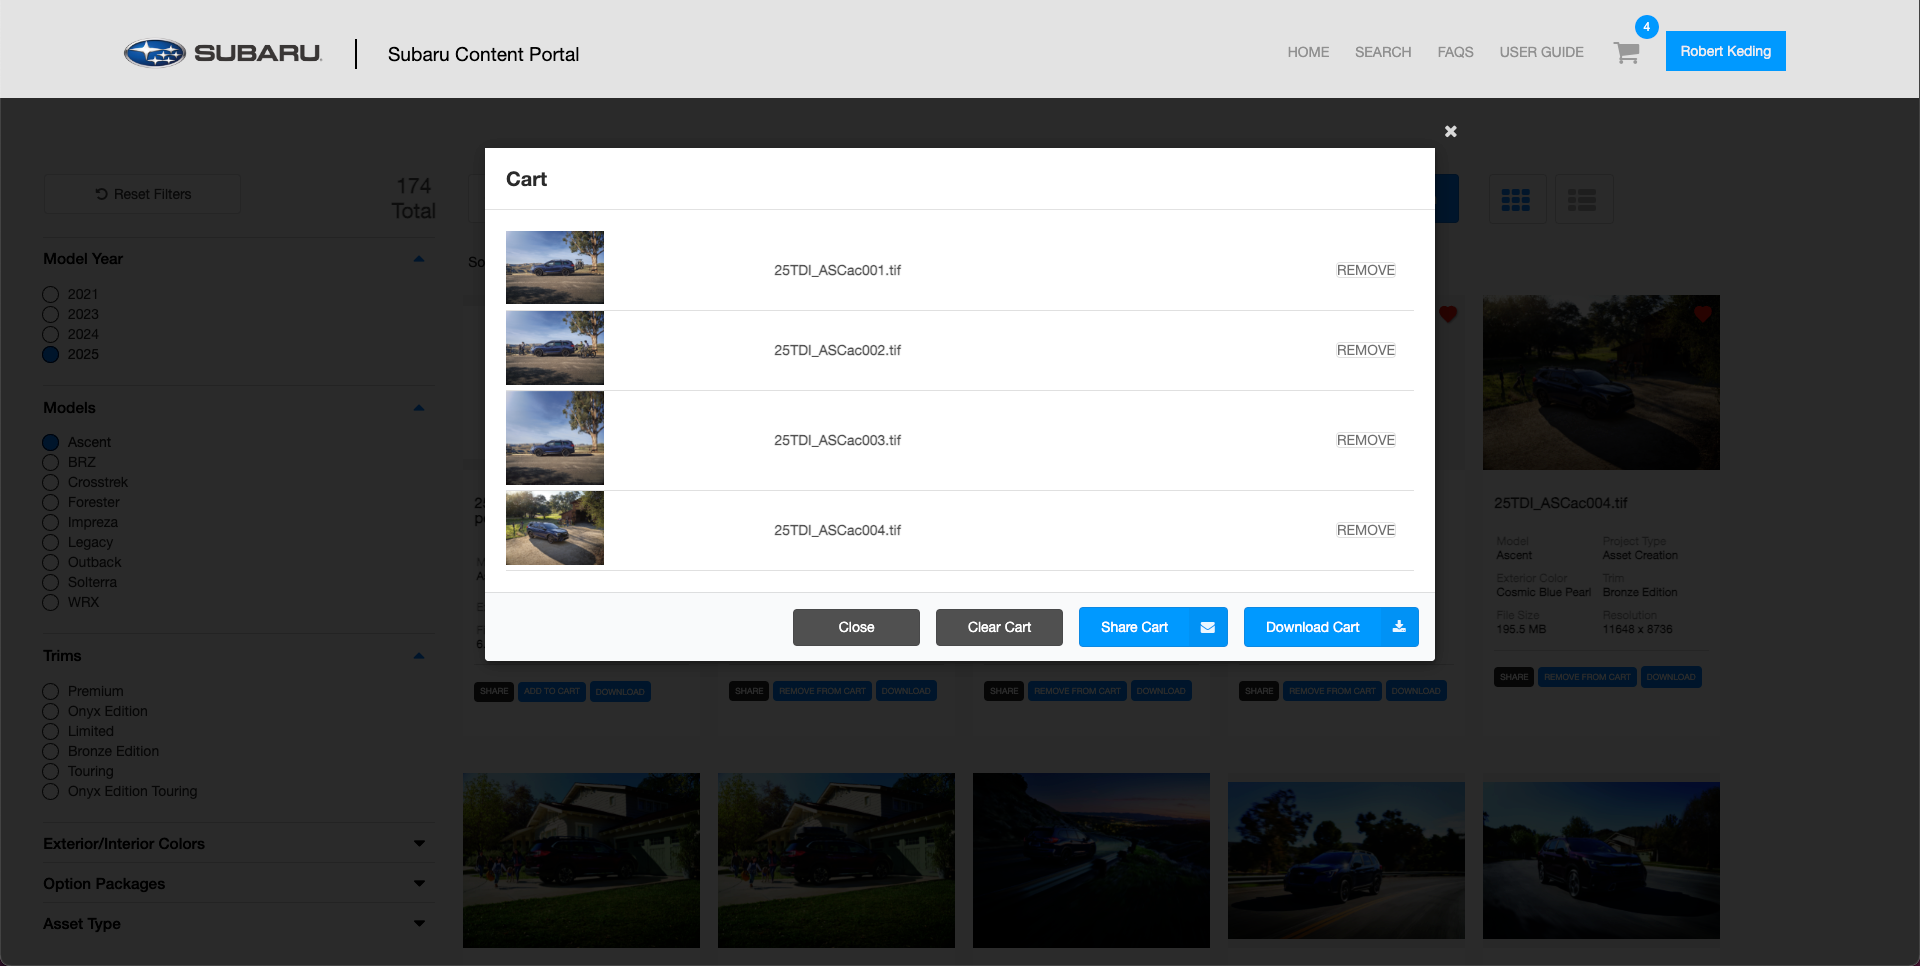
Task: Toggle model year 2025 radio
Action: click(51, 354)
